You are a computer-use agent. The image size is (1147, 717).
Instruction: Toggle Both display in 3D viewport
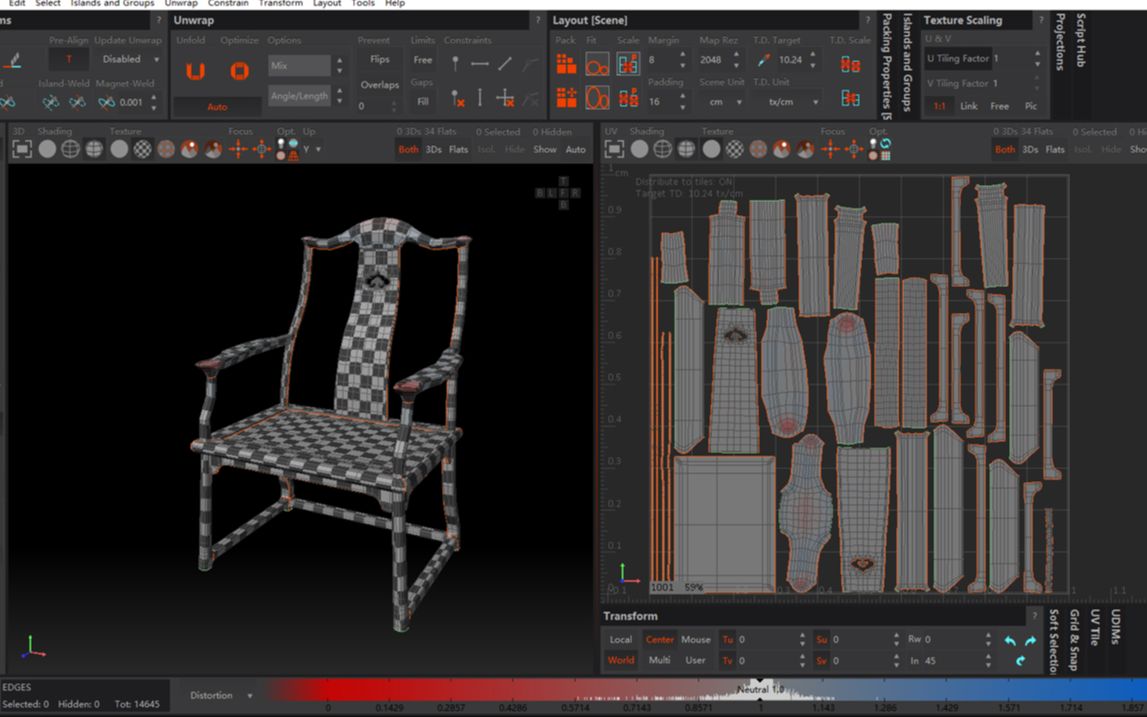click(x=408, y=149)
